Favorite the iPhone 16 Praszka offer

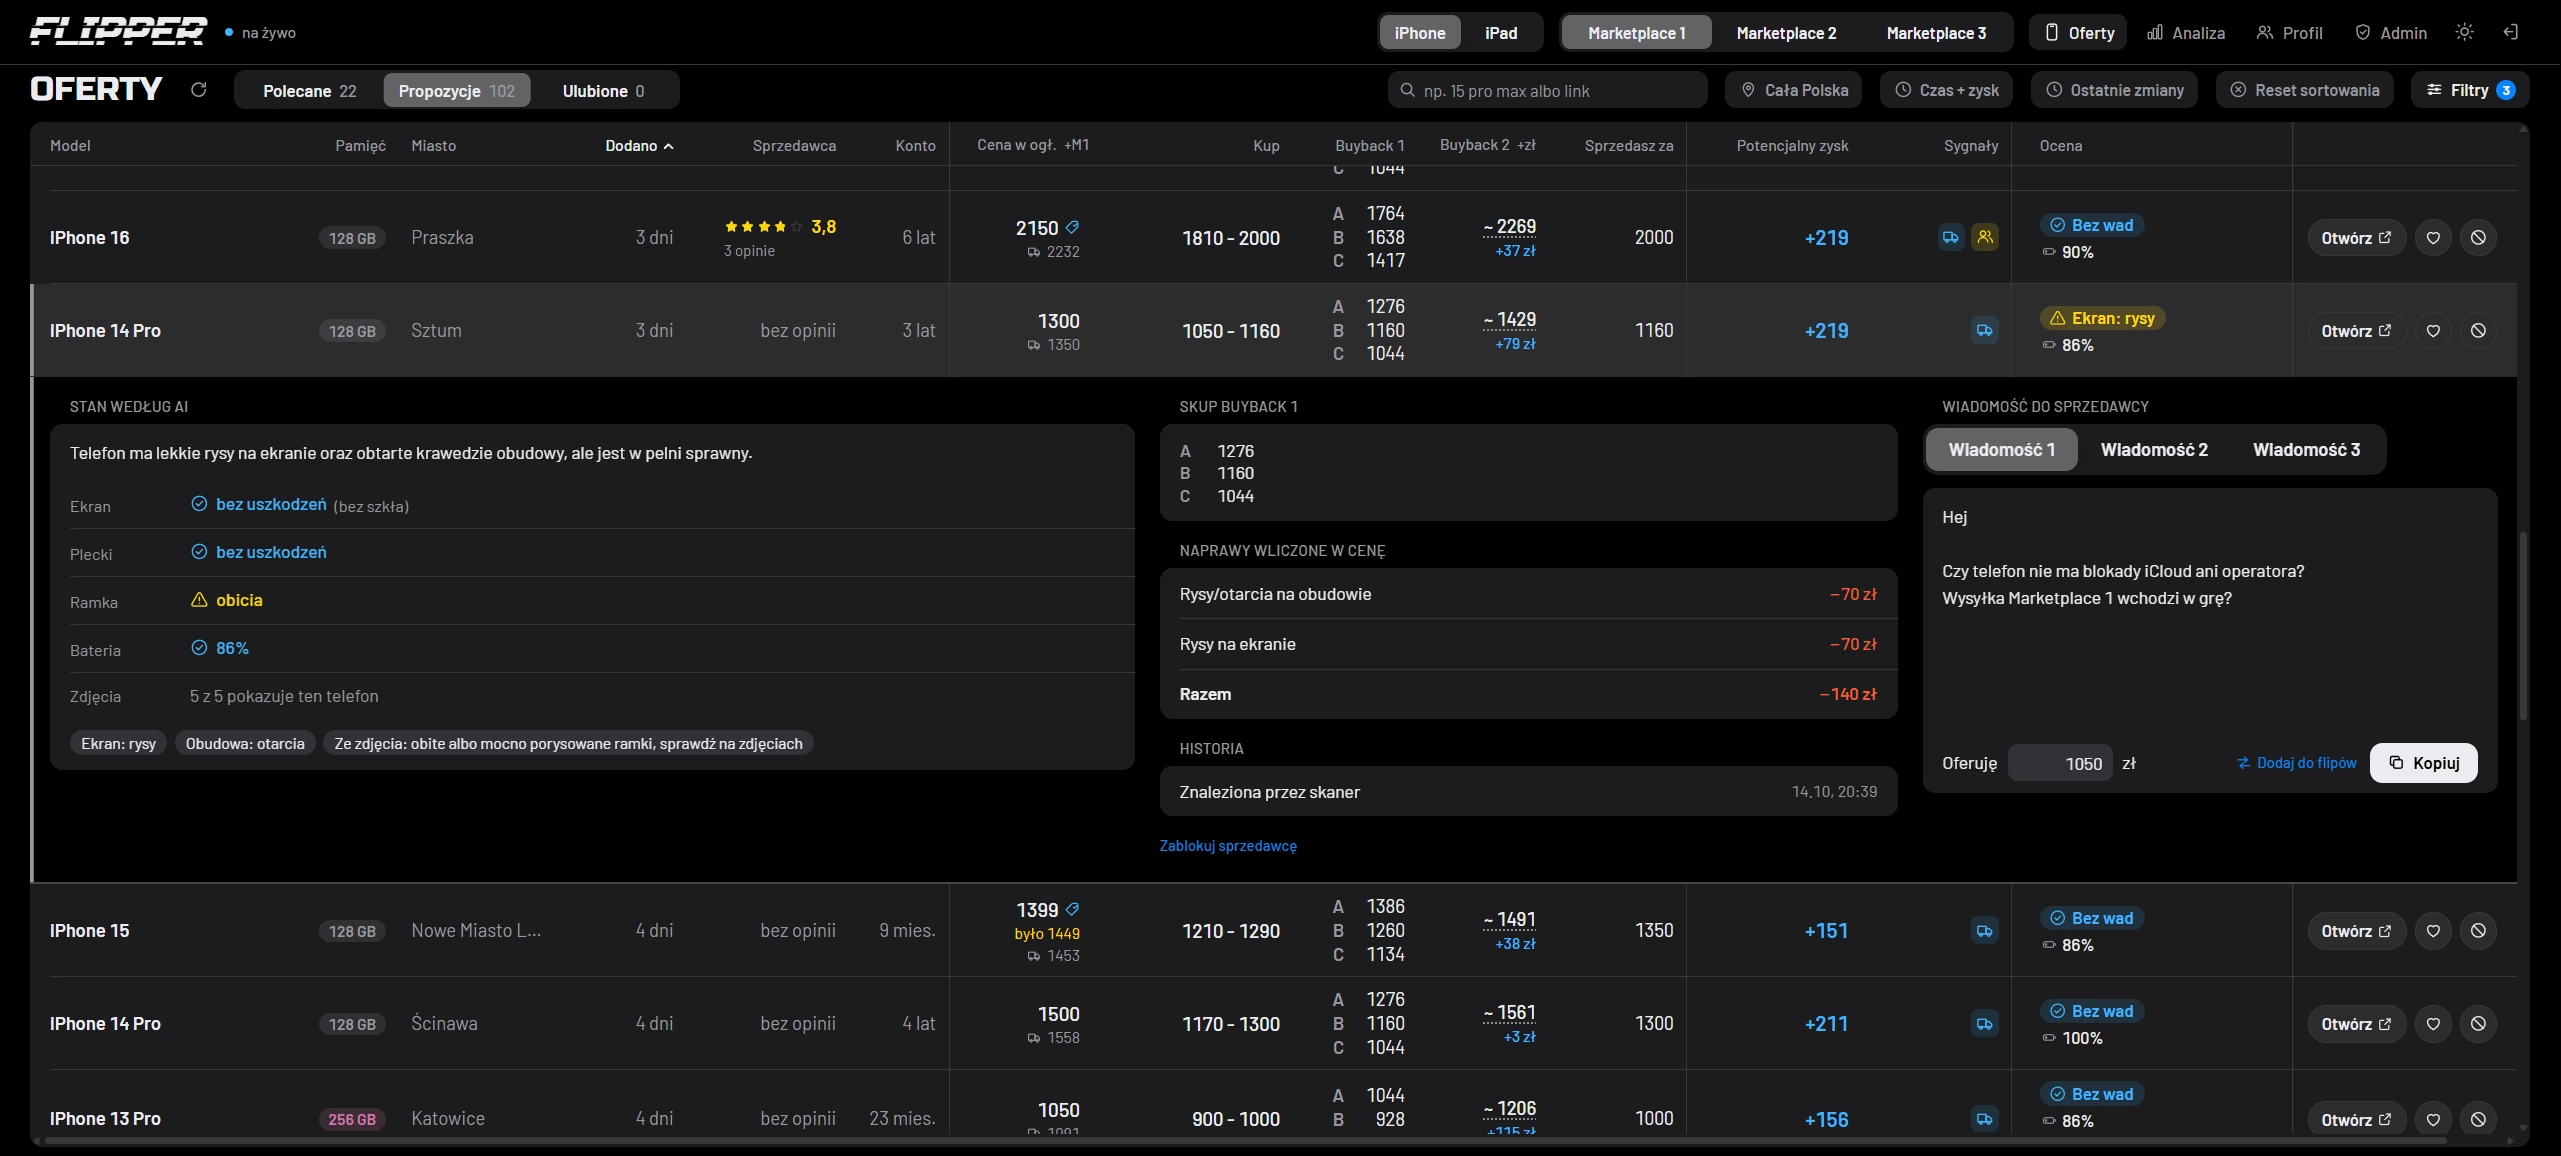[x=2433, y=238]
